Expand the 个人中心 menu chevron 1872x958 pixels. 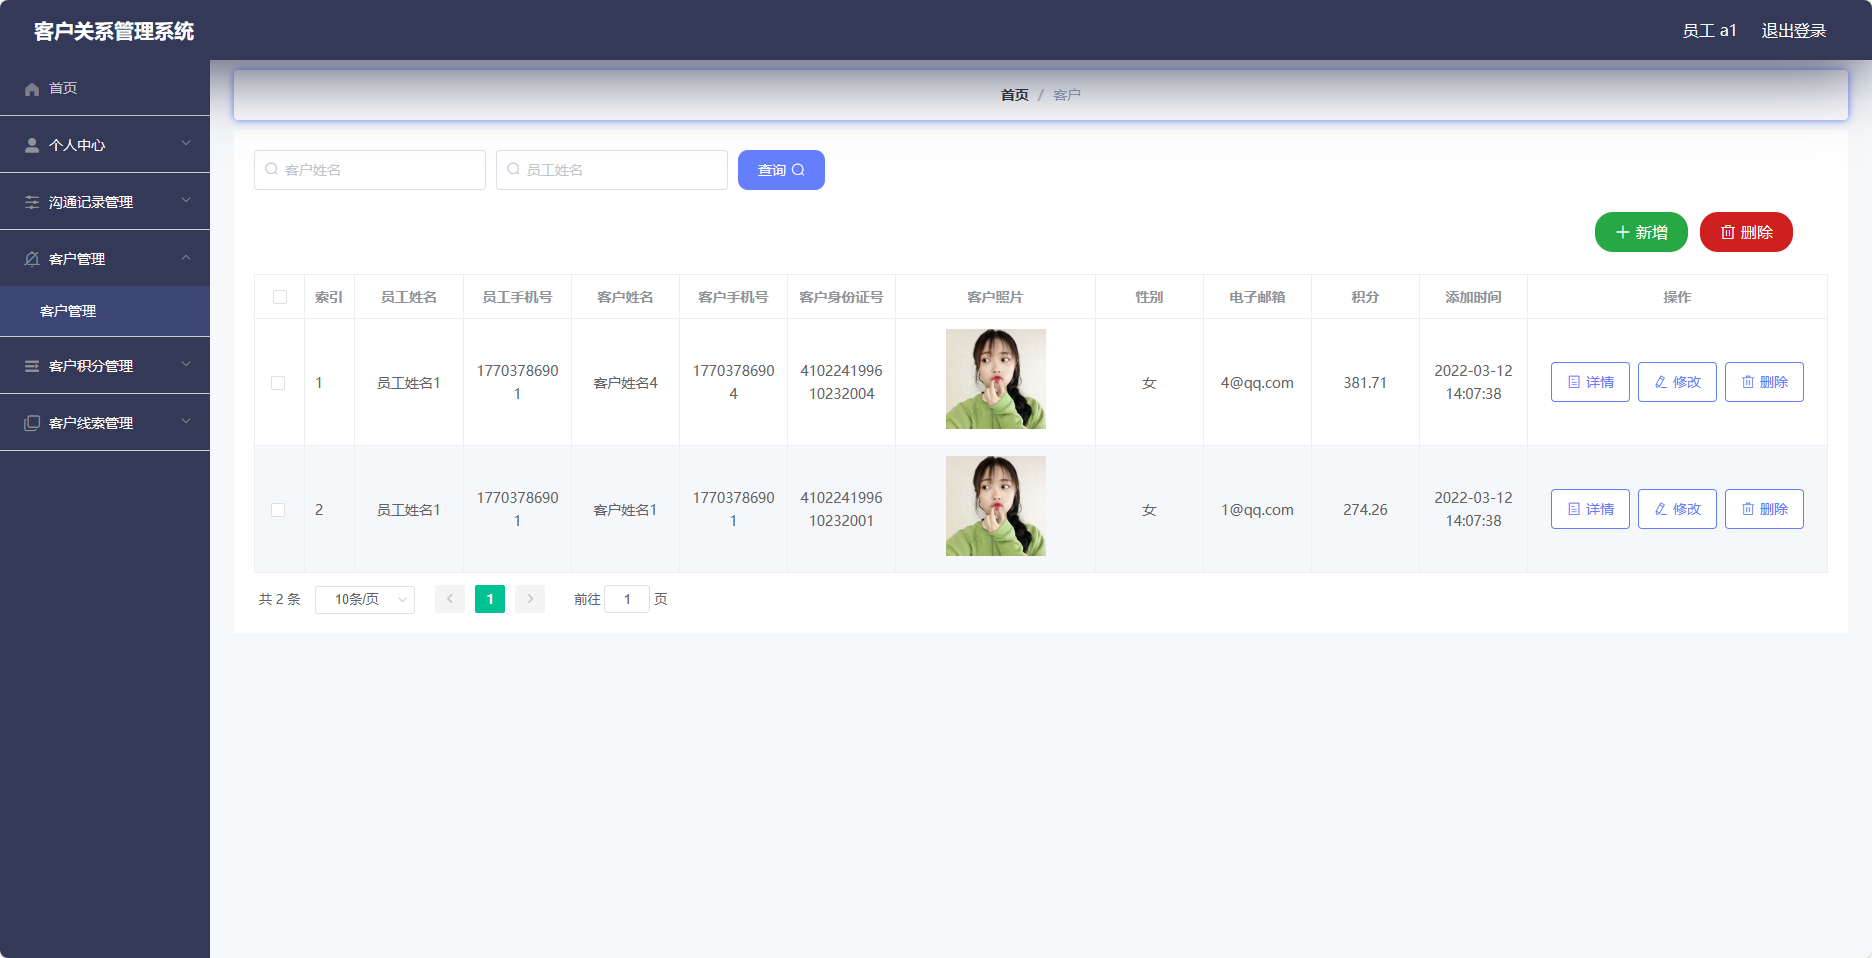pyautogui.click(x=186, y=144)
